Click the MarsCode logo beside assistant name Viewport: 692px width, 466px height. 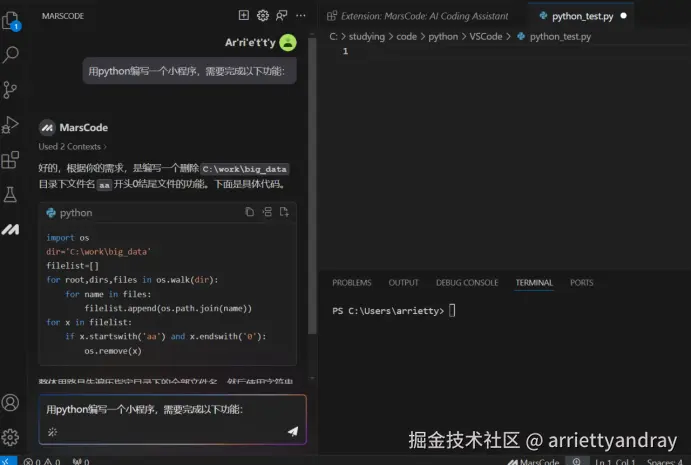tap(47, 128)
